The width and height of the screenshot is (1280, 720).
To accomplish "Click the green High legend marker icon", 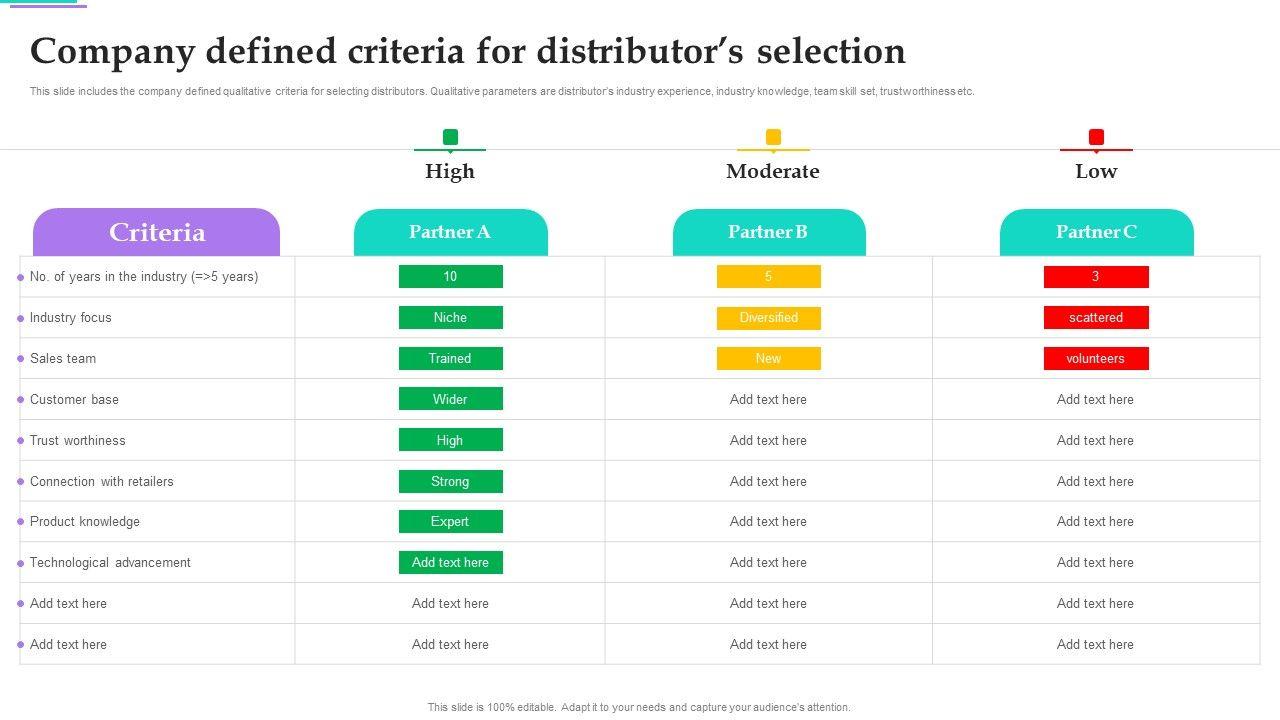I will [x=450, y=137].
